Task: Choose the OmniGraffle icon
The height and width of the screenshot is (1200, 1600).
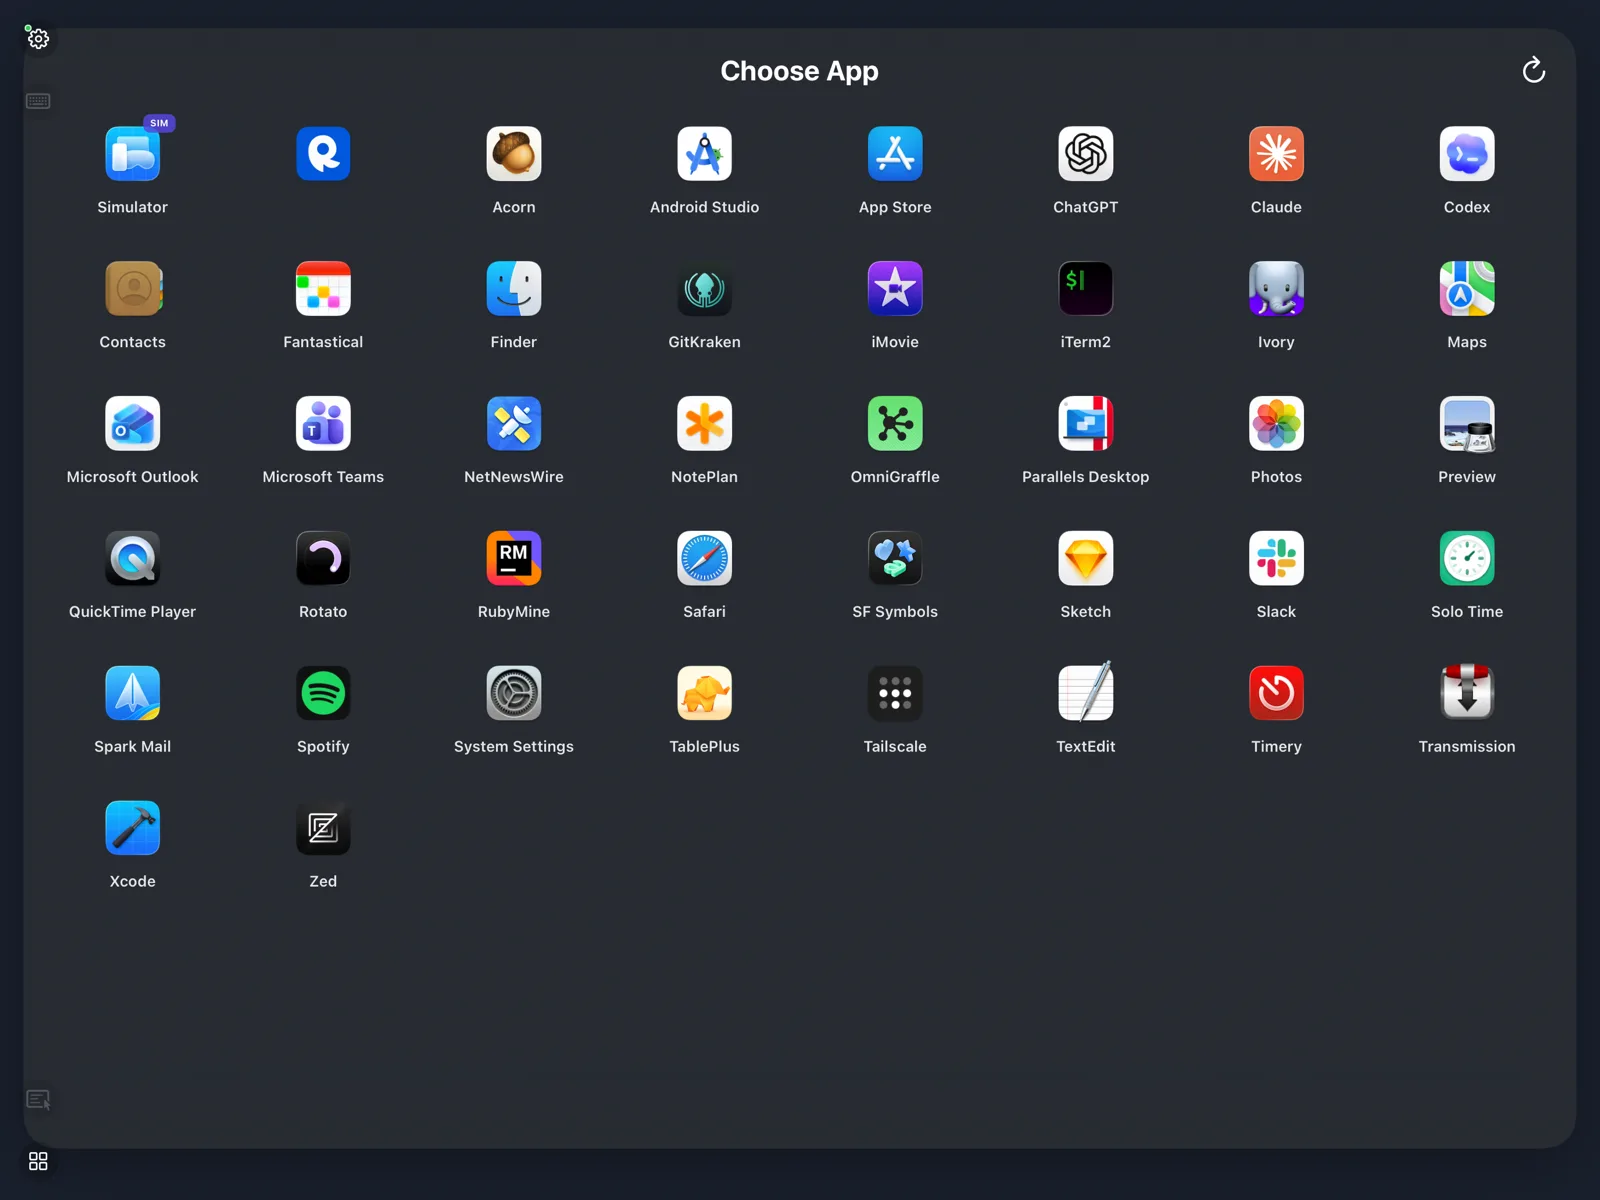Action: point(895,424)
